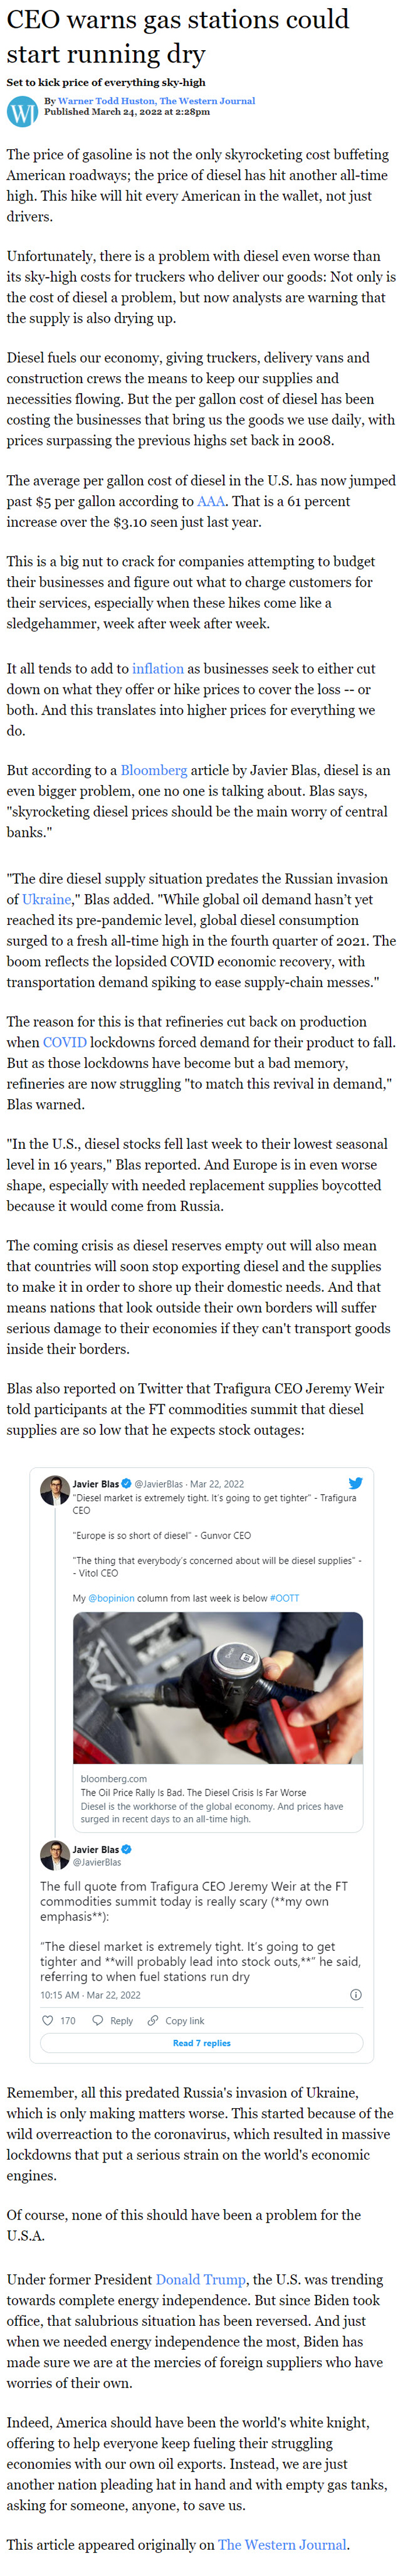The height and width of the screenshot is (2576, 408).
Task: Click Javier Blas's avatar on the main tweet
Action: [54, 1855]
